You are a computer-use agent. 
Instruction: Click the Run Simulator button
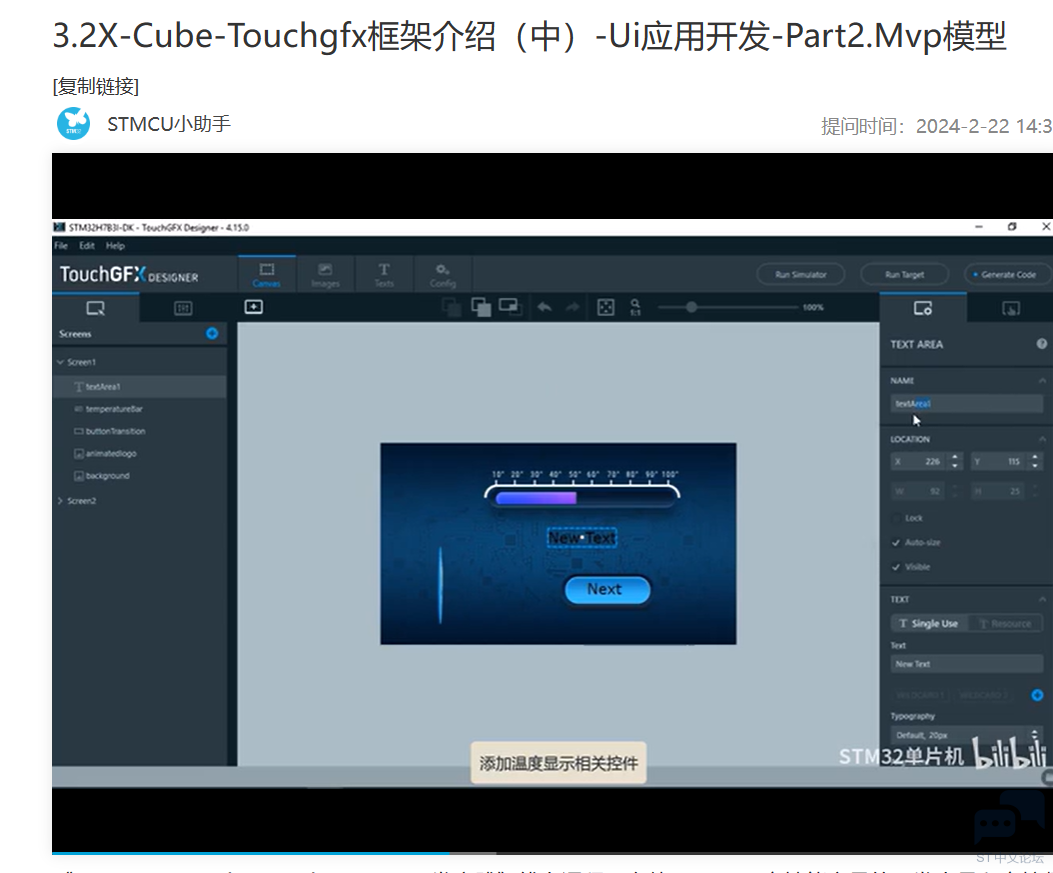(x=800, y=275)
